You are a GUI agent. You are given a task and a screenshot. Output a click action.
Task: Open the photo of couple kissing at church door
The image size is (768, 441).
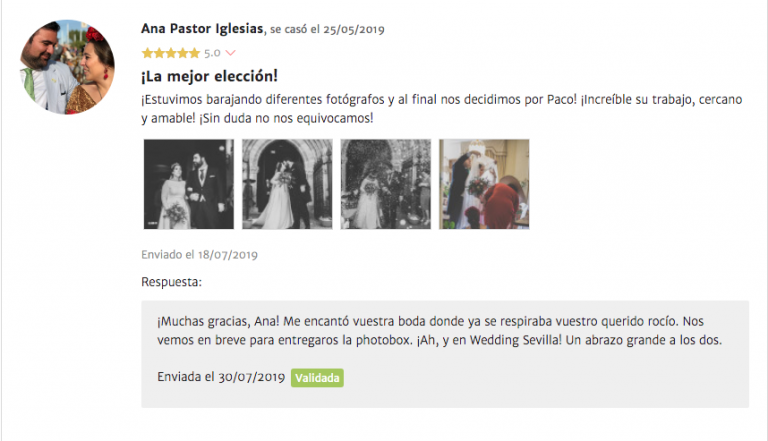287,184
